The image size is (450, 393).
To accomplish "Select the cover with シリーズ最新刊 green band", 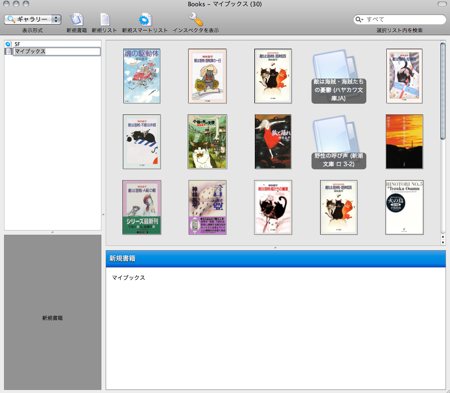I will 142,207.
